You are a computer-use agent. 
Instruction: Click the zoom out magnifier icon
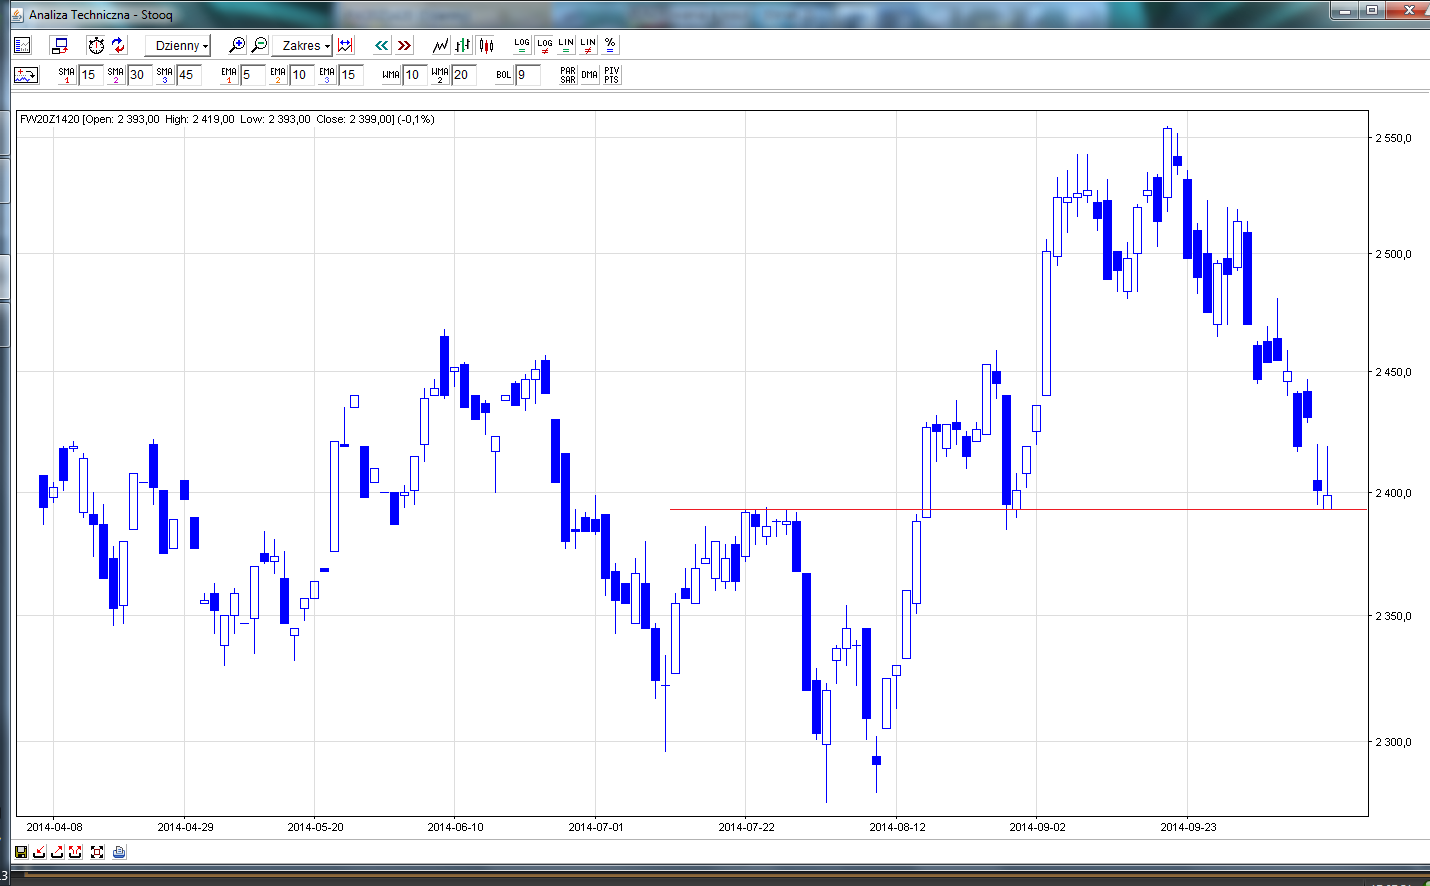click(259, 45)
